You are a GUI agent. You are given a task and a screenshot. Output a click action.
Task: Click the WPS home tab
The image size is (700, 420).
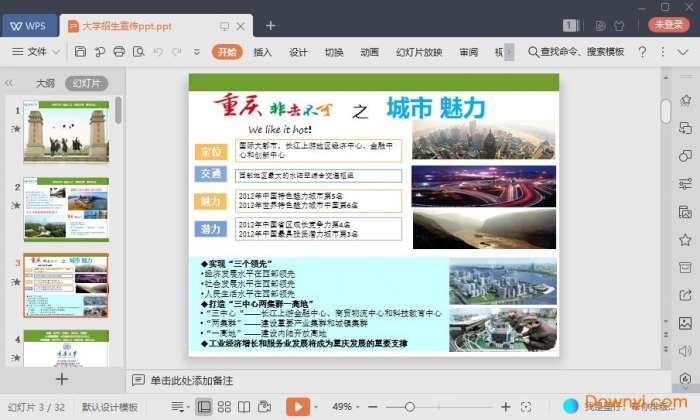29,25
